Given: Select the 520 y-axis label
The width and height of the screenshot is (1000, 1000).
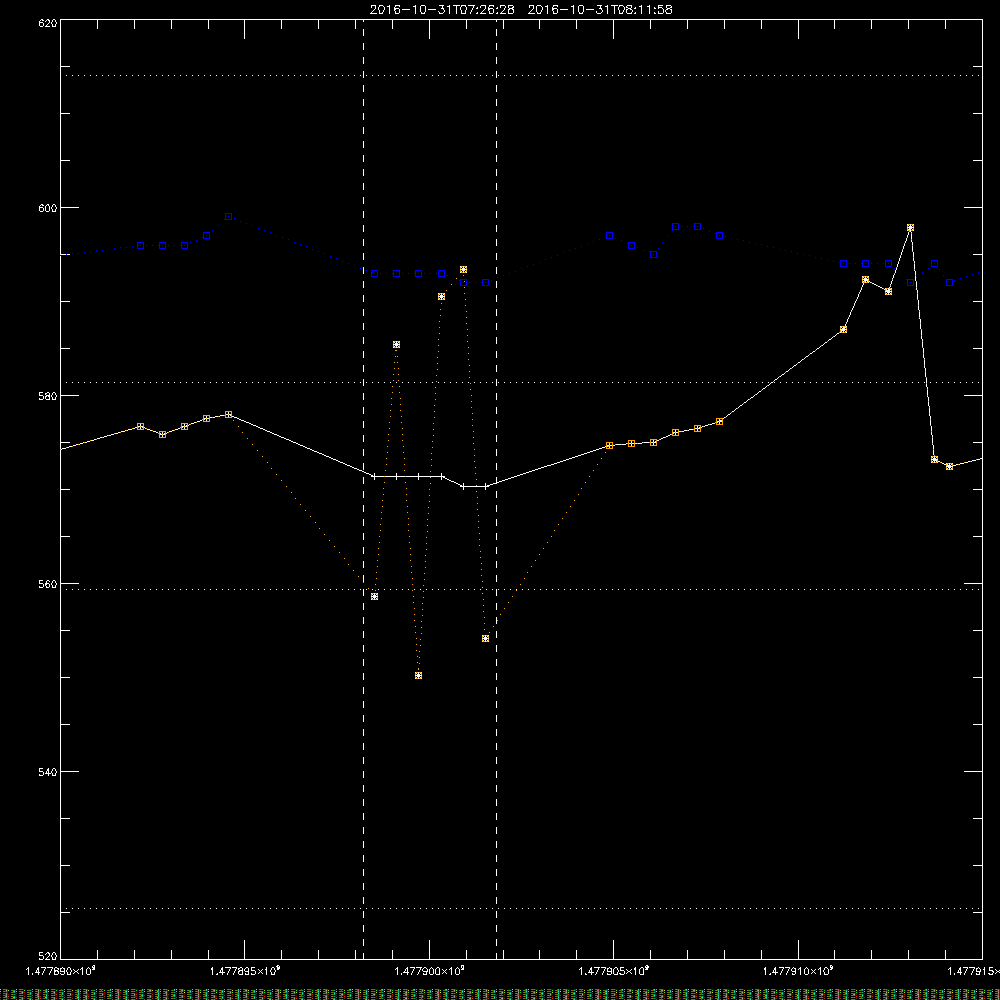Looking at the screenshot, I should pos(48,957).
